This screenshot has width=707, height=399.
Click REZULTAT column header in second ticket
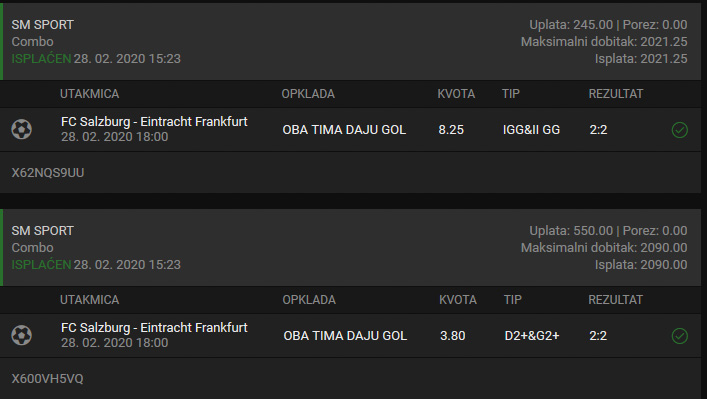click(x=615, y=300)
